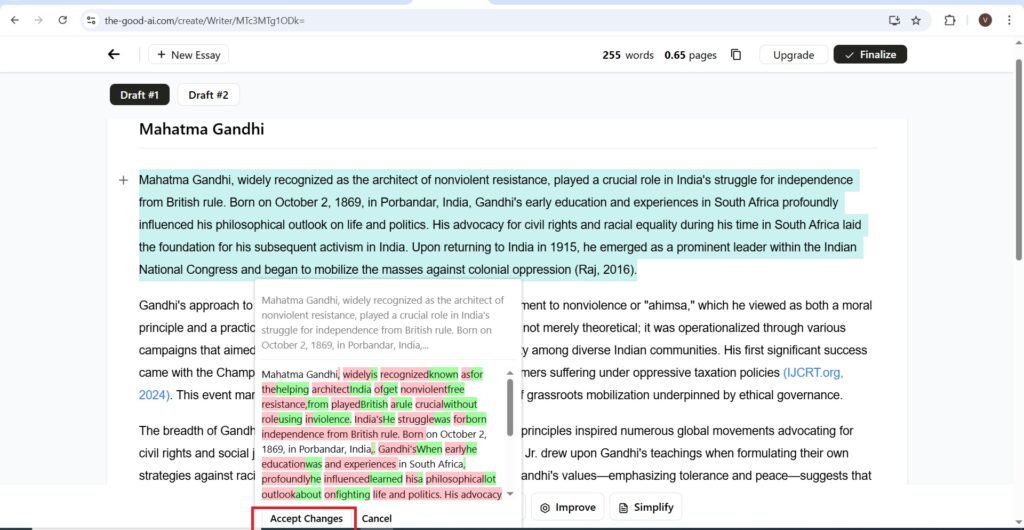This screenshot has width=1024, height=530.
Task: Click the diff preview scrollbar down arrow
Action: tap(510, 494)
